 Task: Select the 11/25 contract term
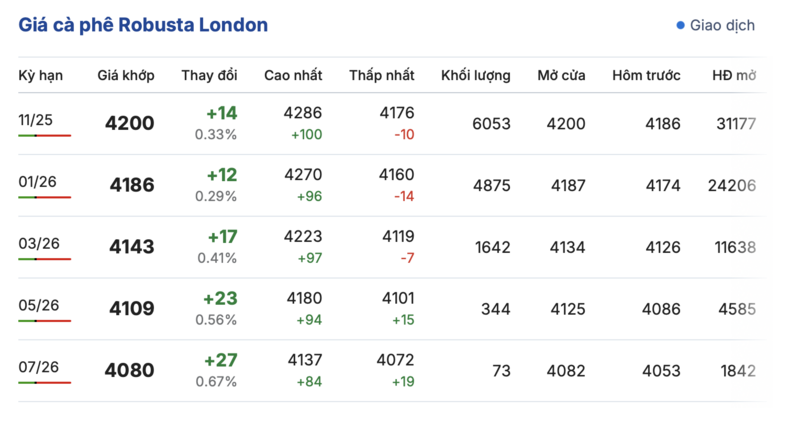pyautogui.click(x=36, y=120)
